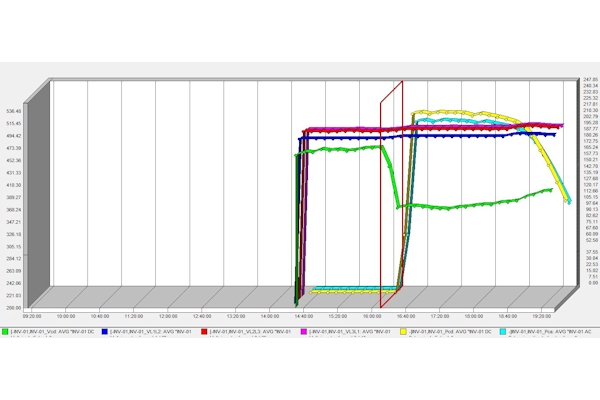This screenshot has height=400, width=600.
Task: Click the blue VL1L2 legend swatch
Action: 107,329
